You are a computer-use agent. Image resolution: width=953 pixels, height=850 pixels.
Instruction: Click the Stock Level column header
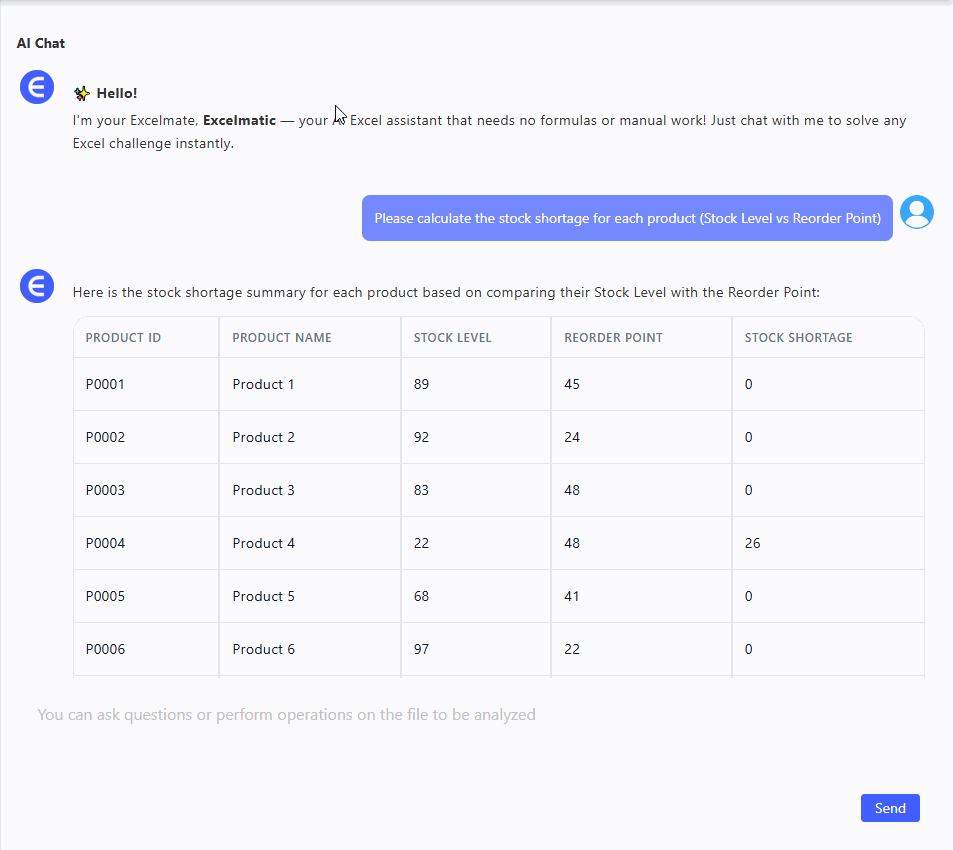click(452, 338)
